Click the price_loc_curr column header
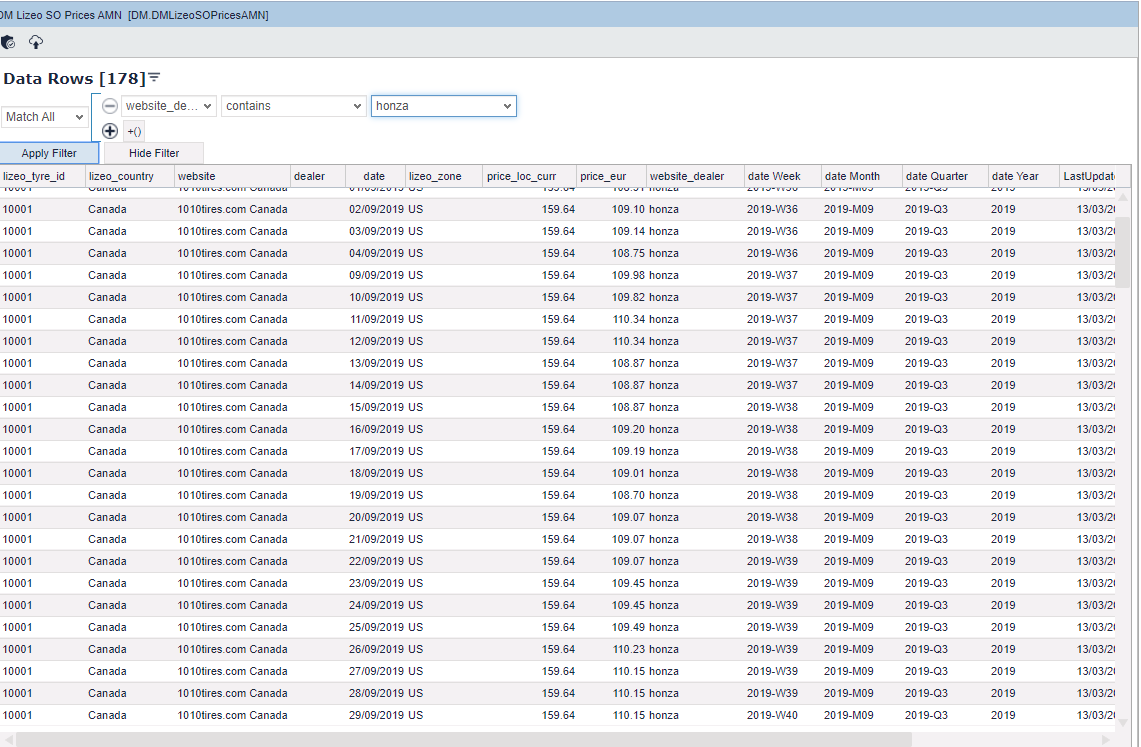Screen dimensions: 1141x747 coord(521,176)
